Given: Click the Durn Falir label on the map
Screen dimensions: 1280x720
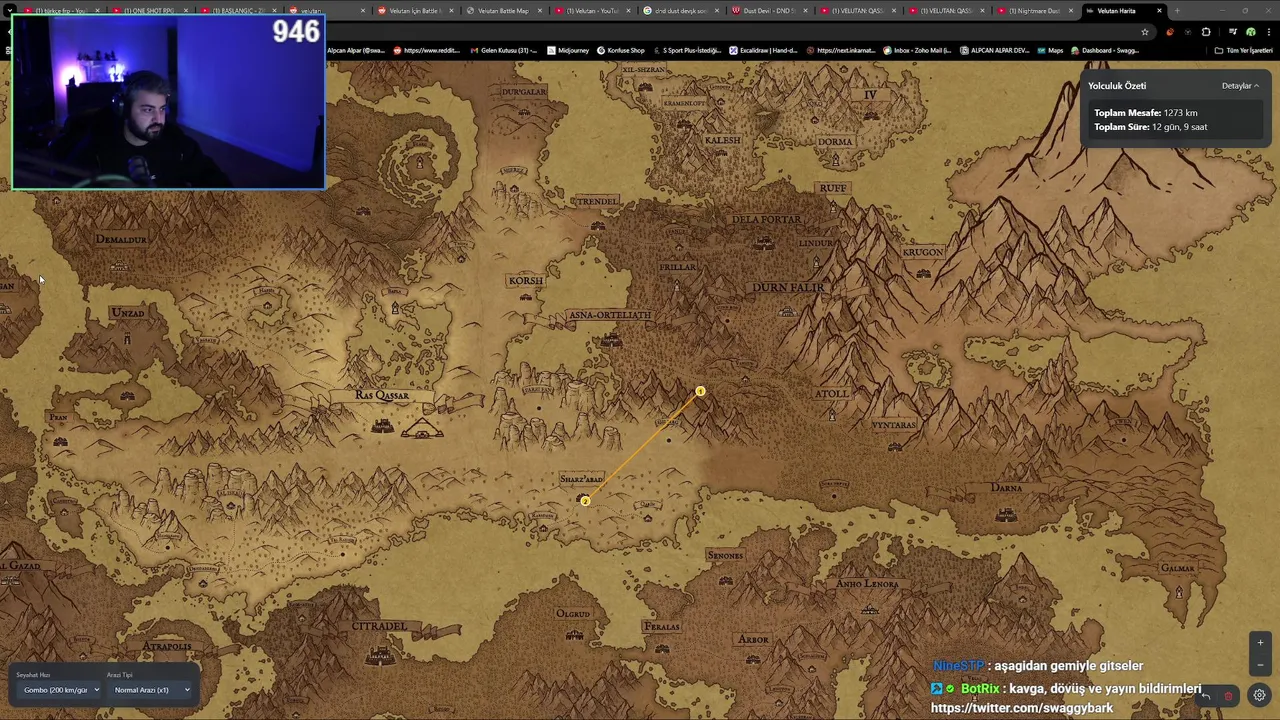Looking at the screenshot, I should [789, 288].
